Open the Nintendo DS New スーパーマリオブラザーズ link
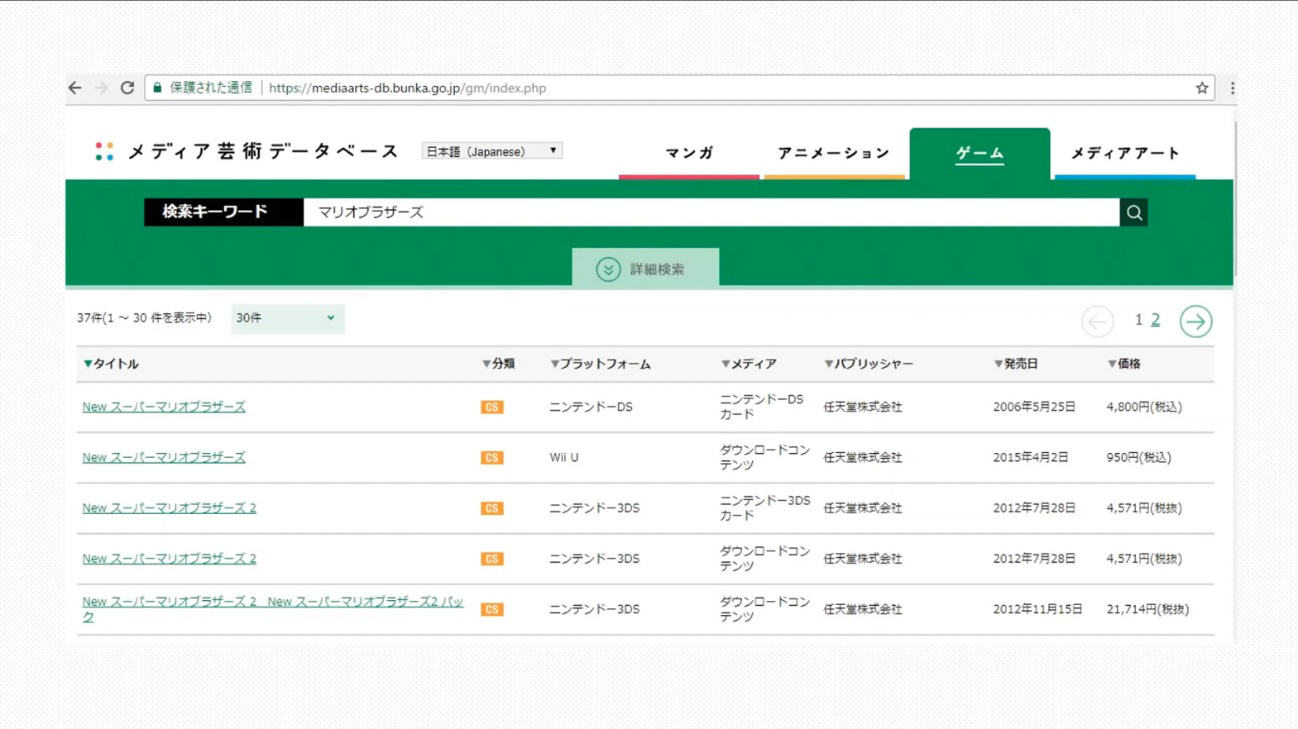Viewport: 1298px width, 729px height. tap(164, 407)
